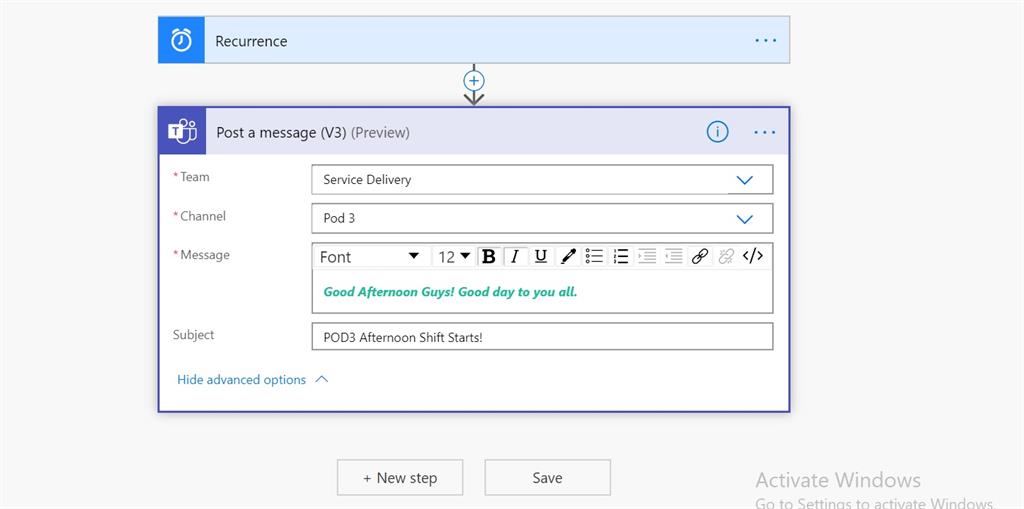Expand the Channel dropdown chevron
The width and height of the screenshot is (1024, 509).
pos(744,219)
